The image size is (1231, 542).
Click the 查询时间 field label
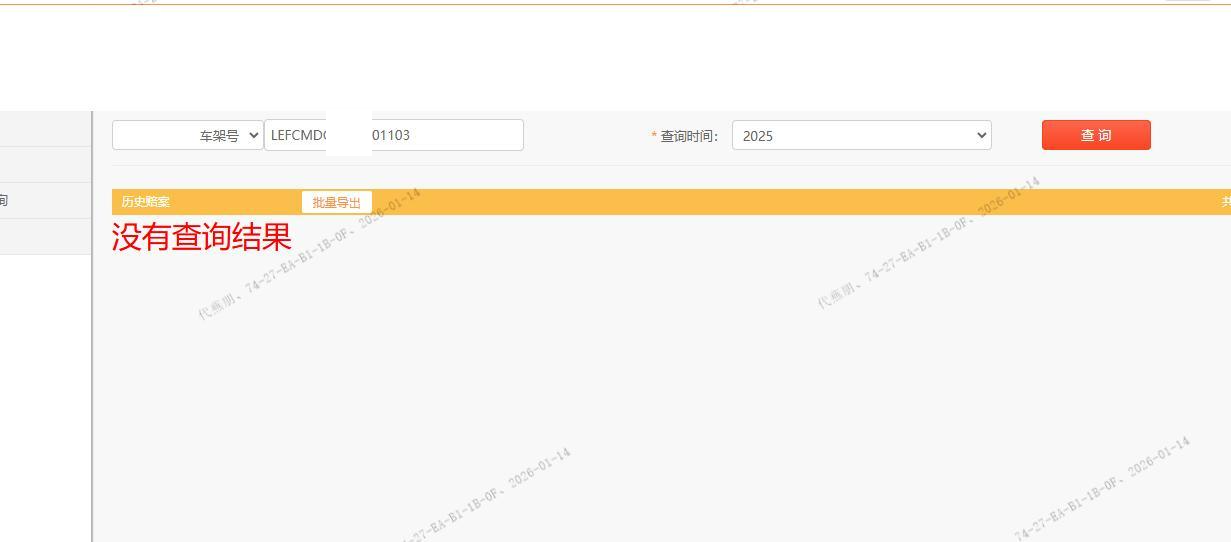689,137
